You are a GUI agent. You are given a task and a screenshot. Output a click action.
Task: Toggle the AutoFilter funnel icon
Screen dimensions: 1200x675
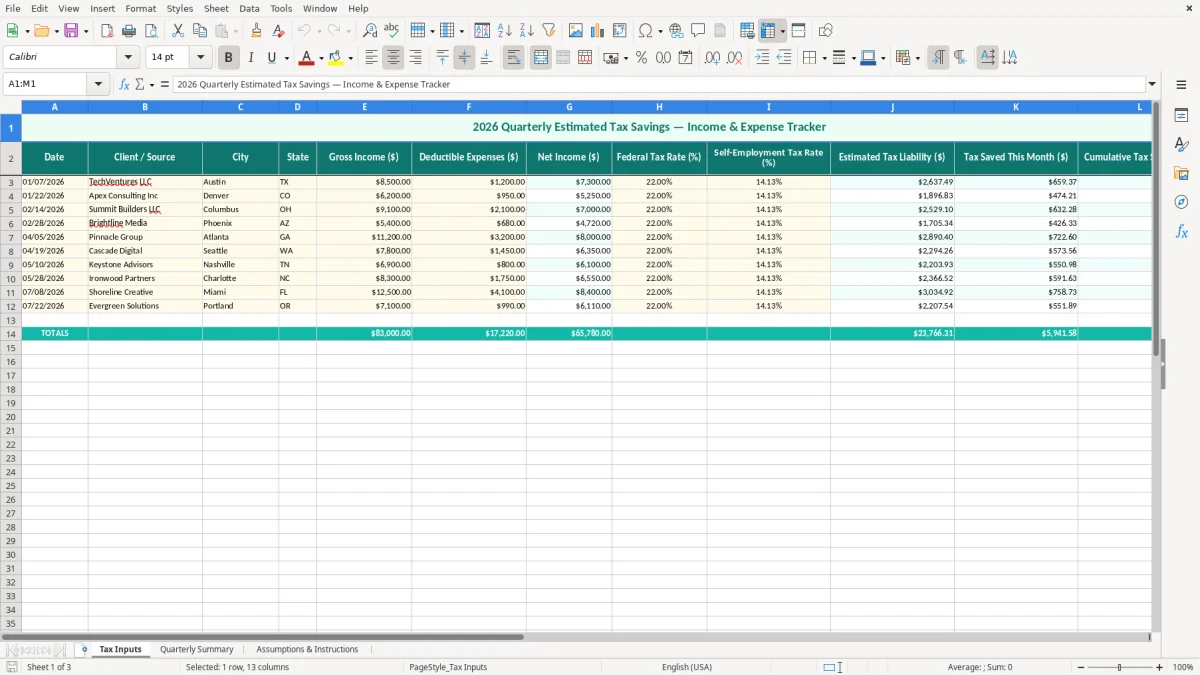point(549,31)
